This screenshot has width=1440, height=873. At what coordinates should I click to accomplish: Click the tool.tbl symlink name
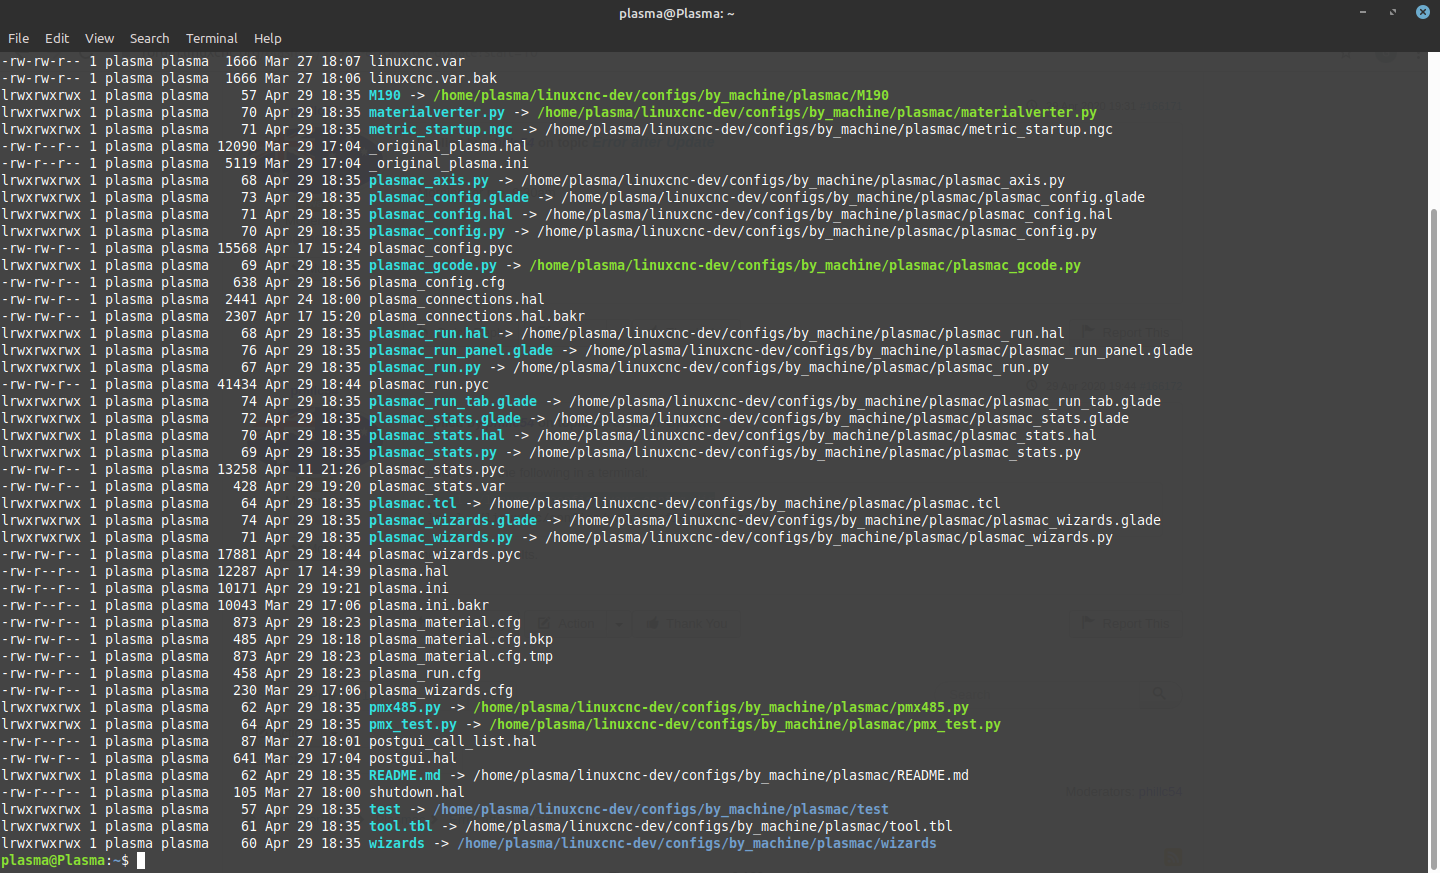click(x=401, y=826)
